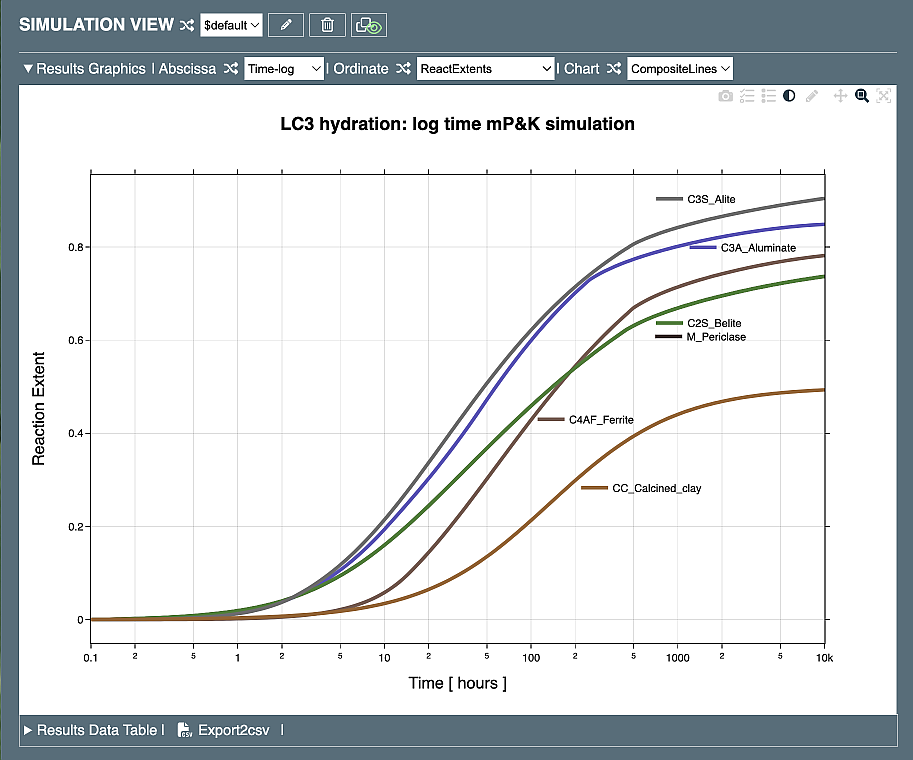Click Export2csv link
Viewport: 913px width, 760px height.
point(226,730)
